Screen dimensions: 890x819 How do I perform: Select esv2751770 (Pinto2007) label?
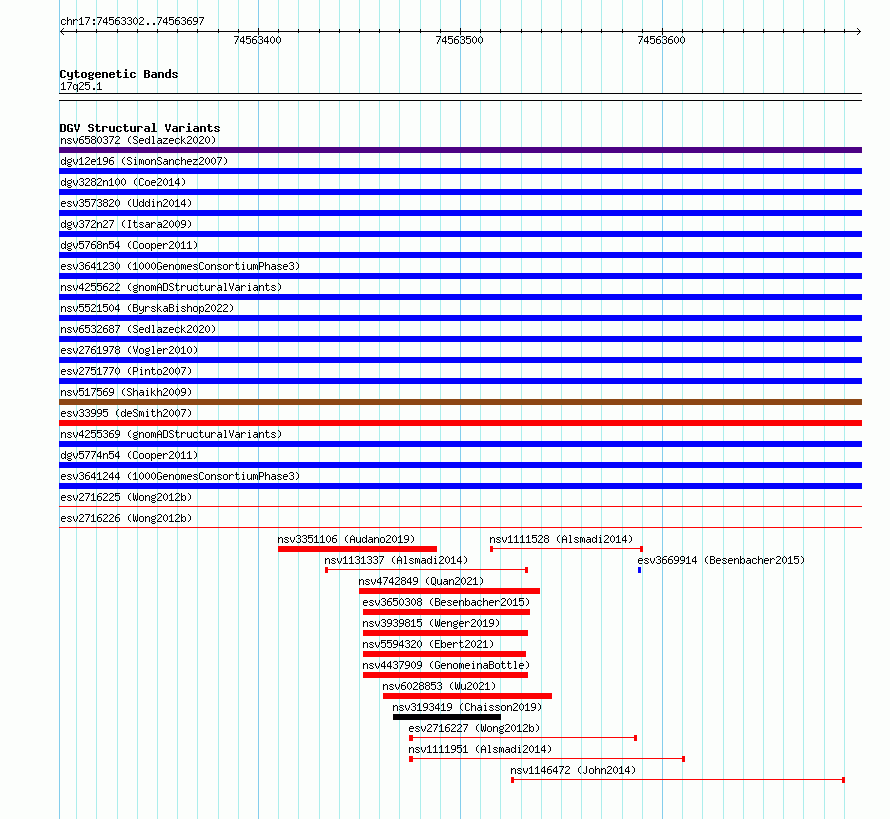click(x=126, y=371)
